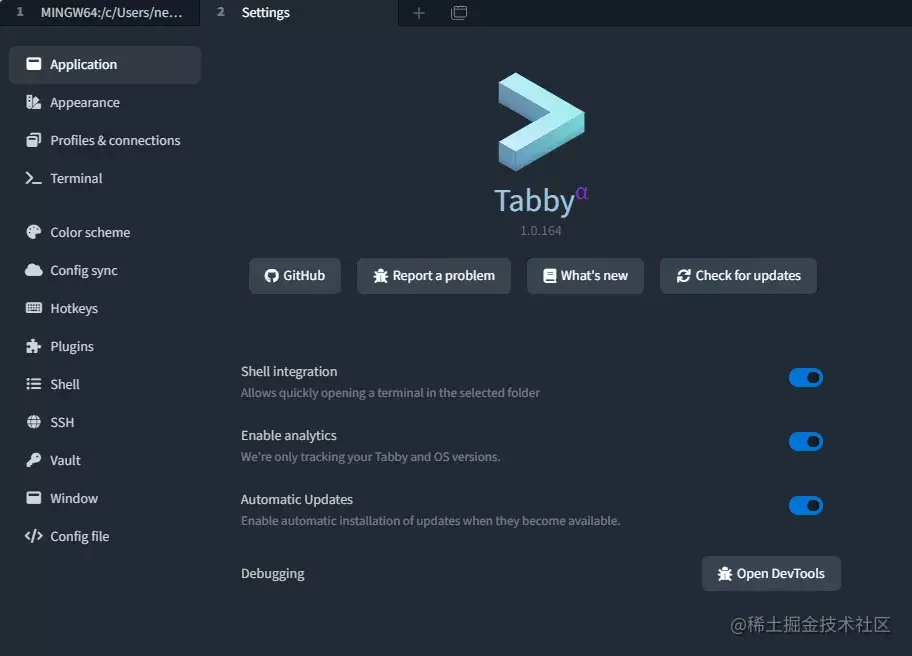This screenshot has width=912, height=656.
Task: Turn off Automatic Updates switch
Action: (806, 505)
